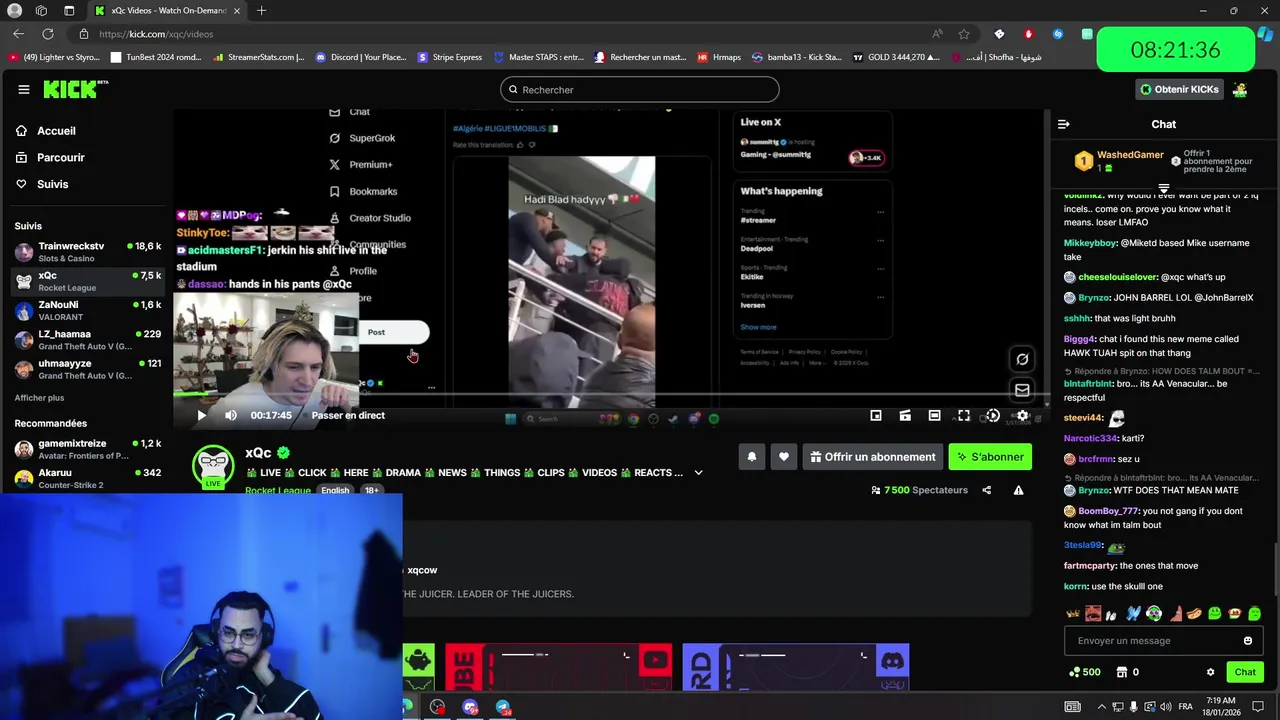Click the S'abonner button
Image resolution: width=1280 pixels, height=720 pixels.
(990, 457)
